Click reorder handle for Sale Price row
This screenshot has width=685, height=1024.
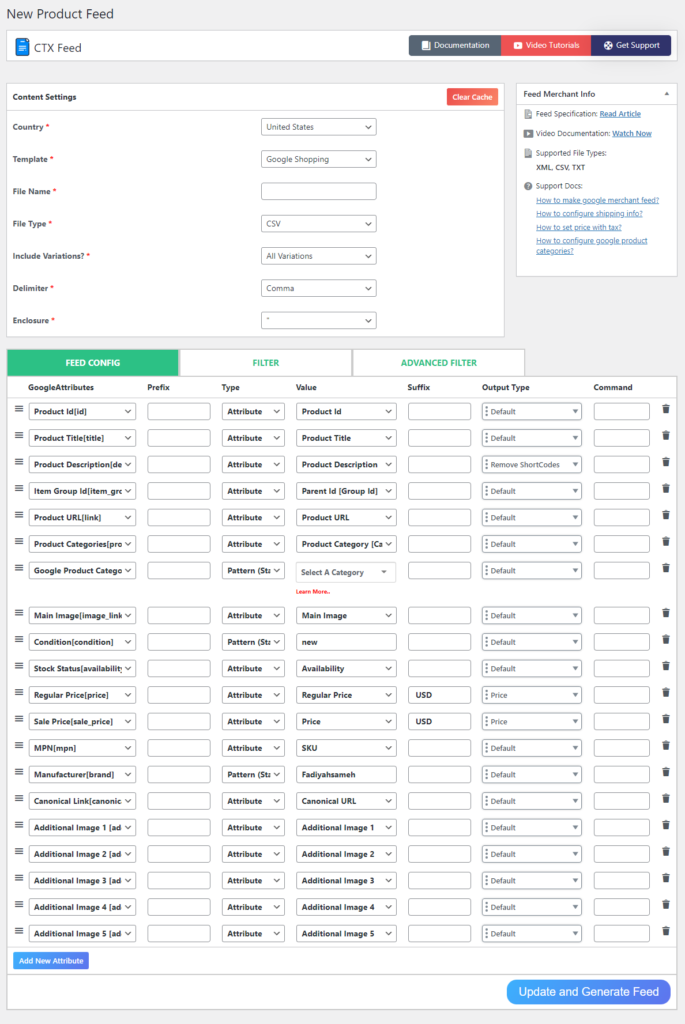point(19,719)
